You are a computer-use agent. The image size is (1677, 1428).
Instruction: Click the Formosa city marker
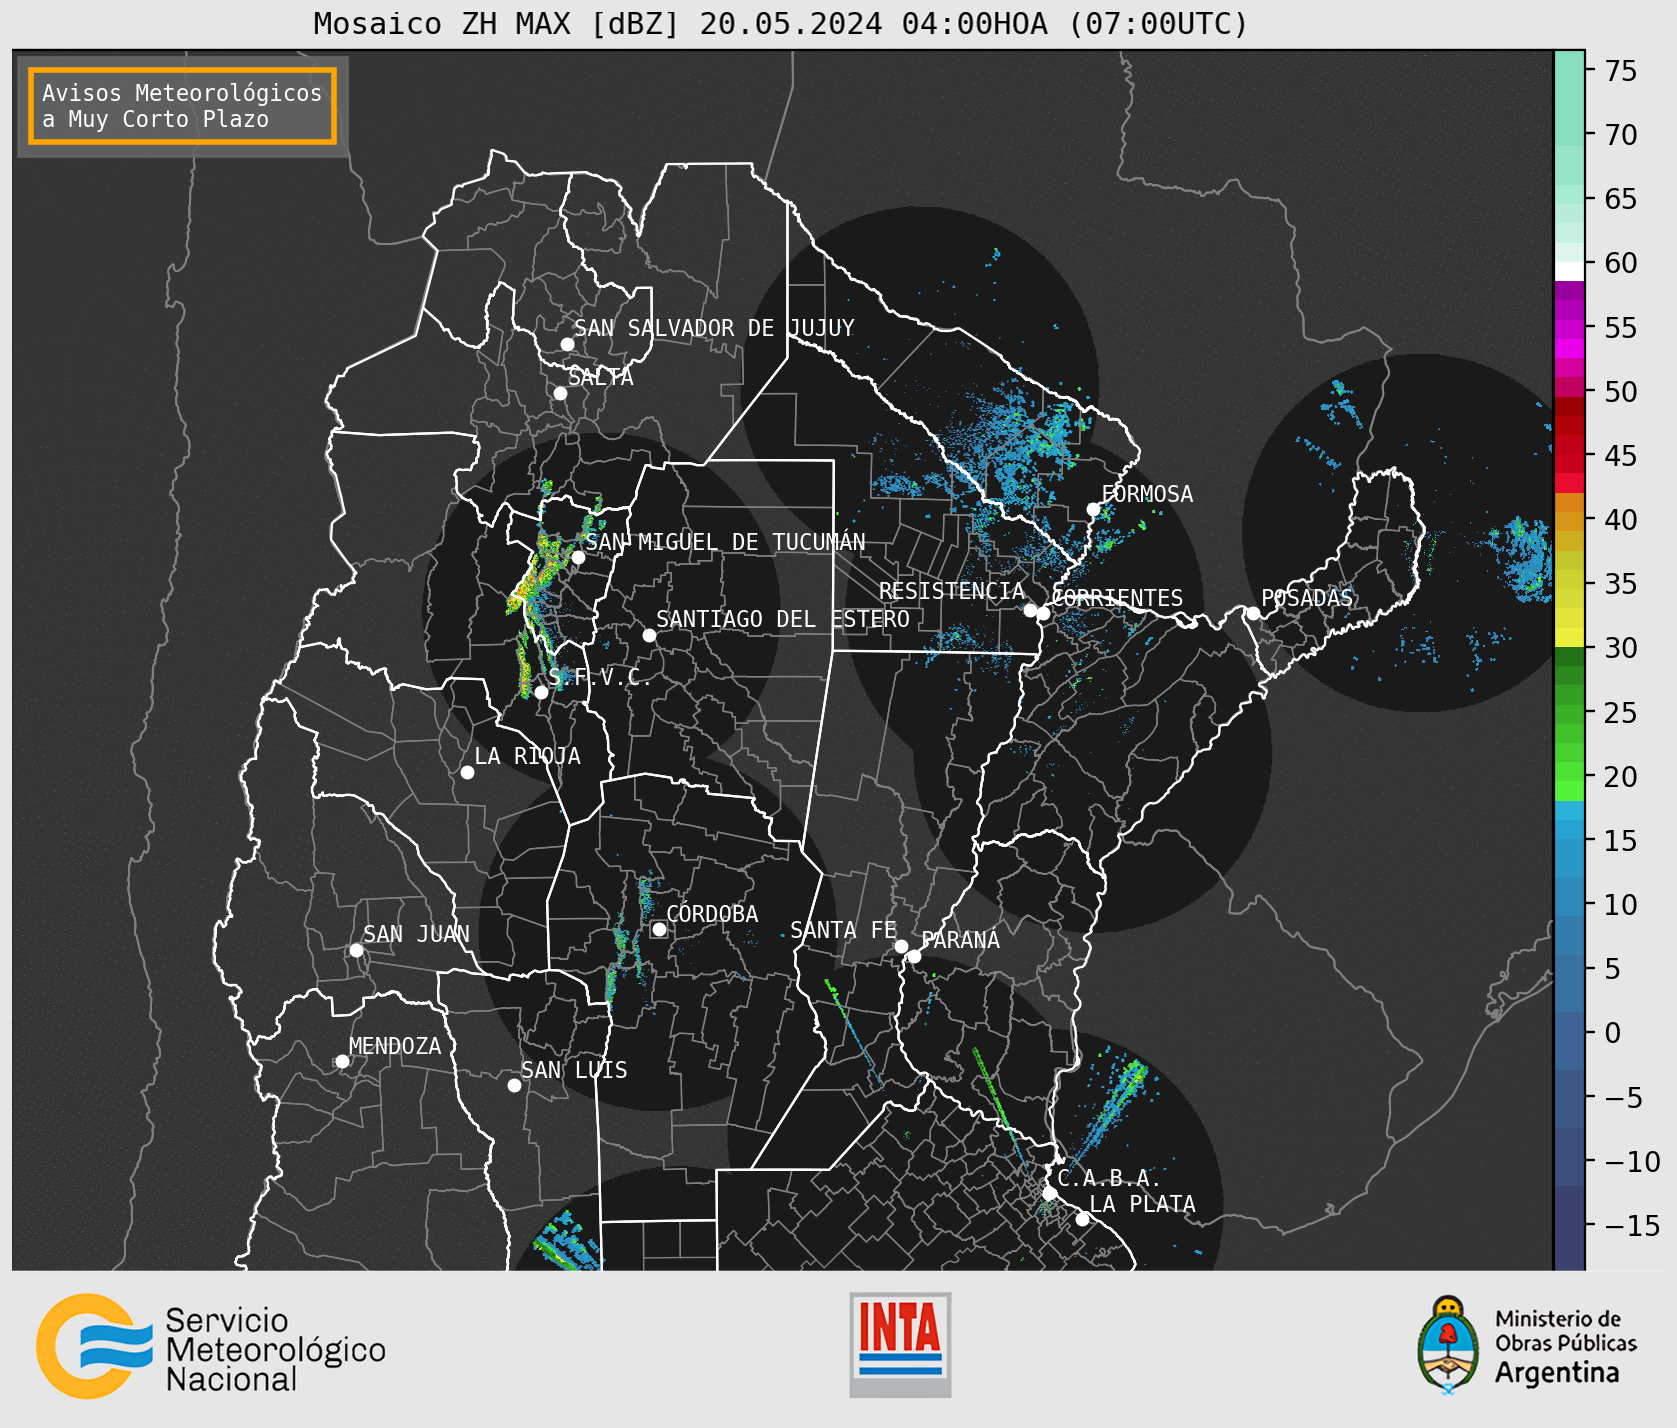(x=1093, y=509)
